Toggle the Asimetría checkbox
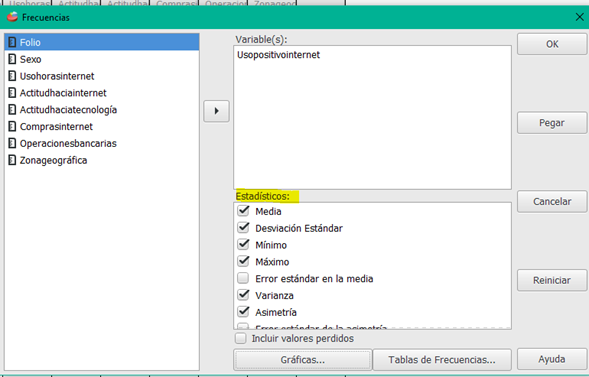 (x=243, y=312)
